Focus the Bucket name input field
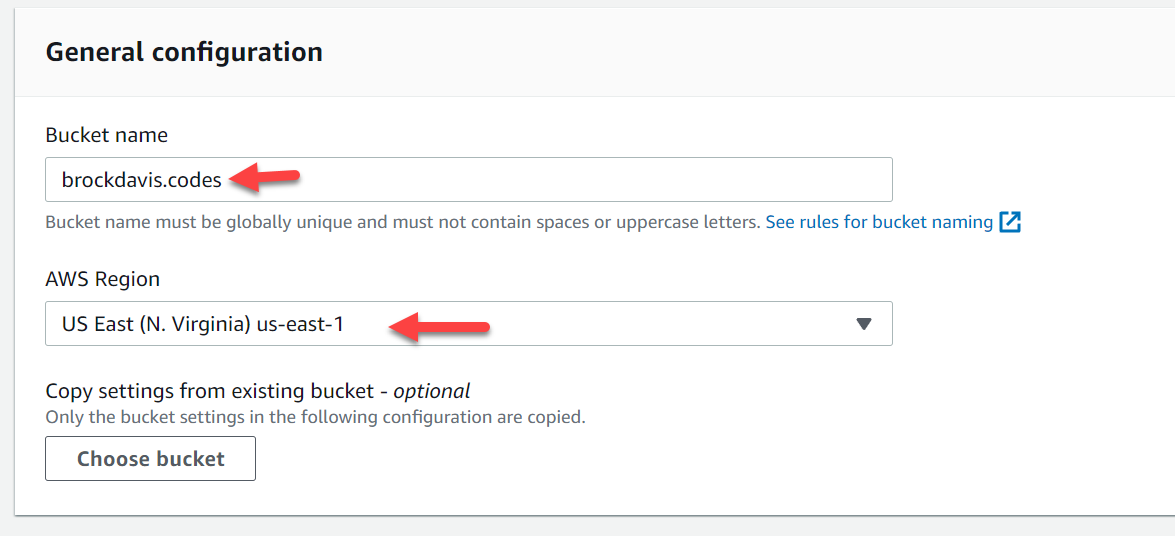Viewport: 1175px width, 536px height. (468, 179)
